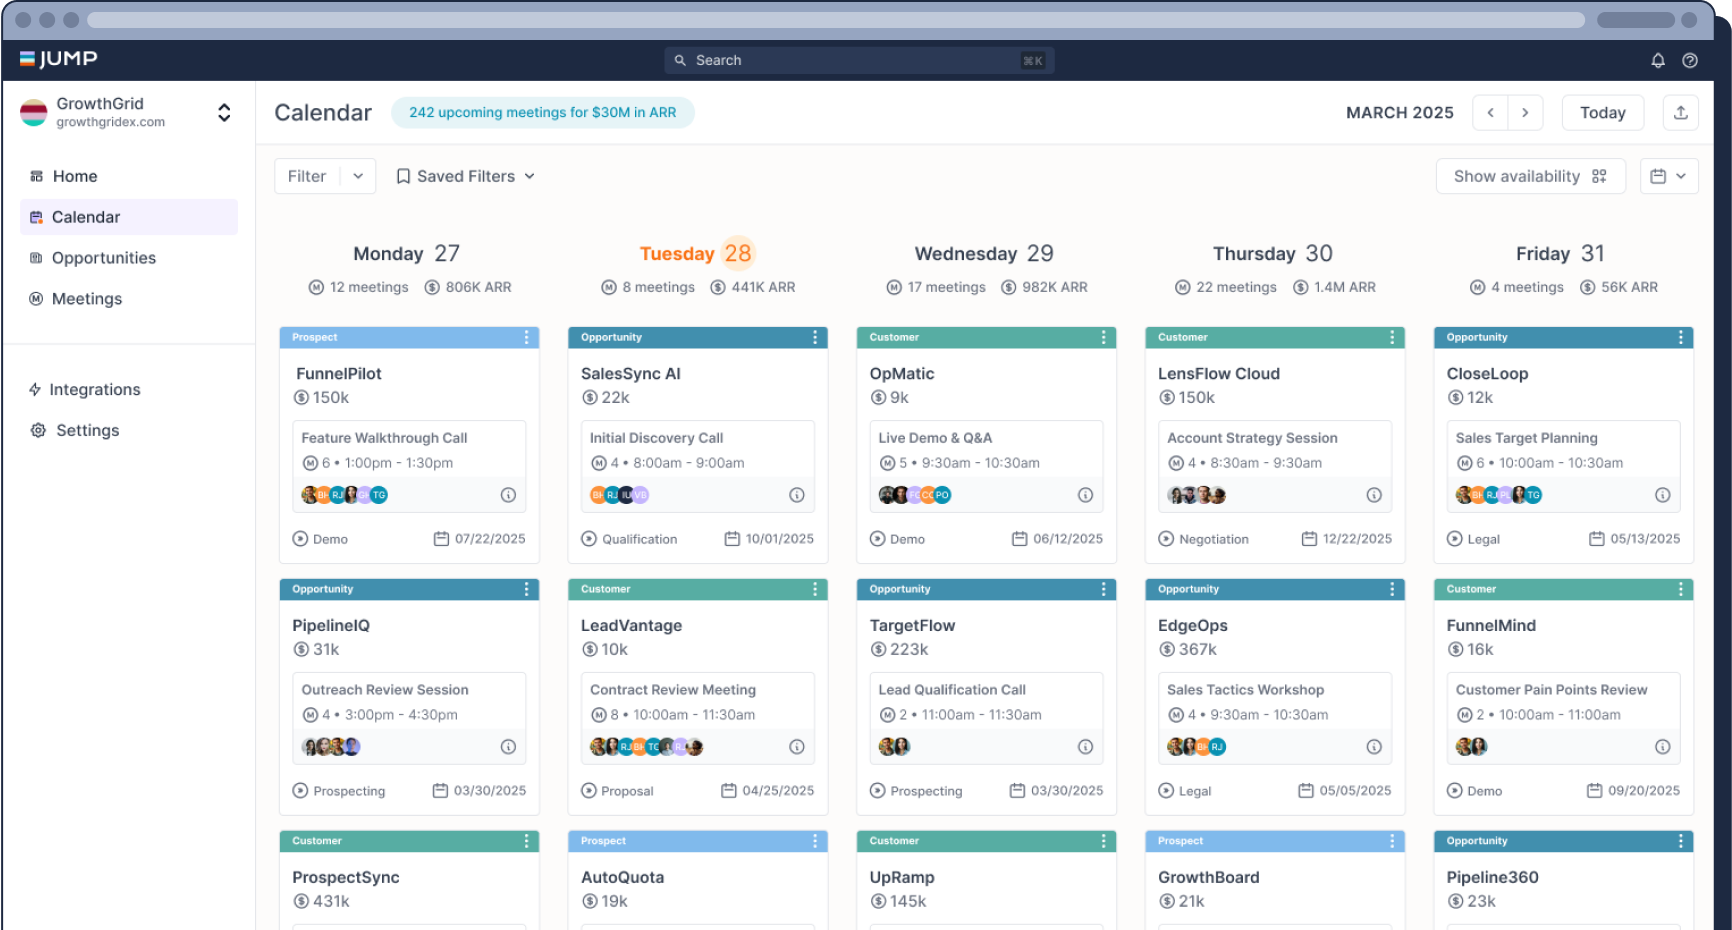Viewport: 1732px width, 930px height.
Task: Open the FunnelPilot card three-dot menu
Action: pos(527,338)
